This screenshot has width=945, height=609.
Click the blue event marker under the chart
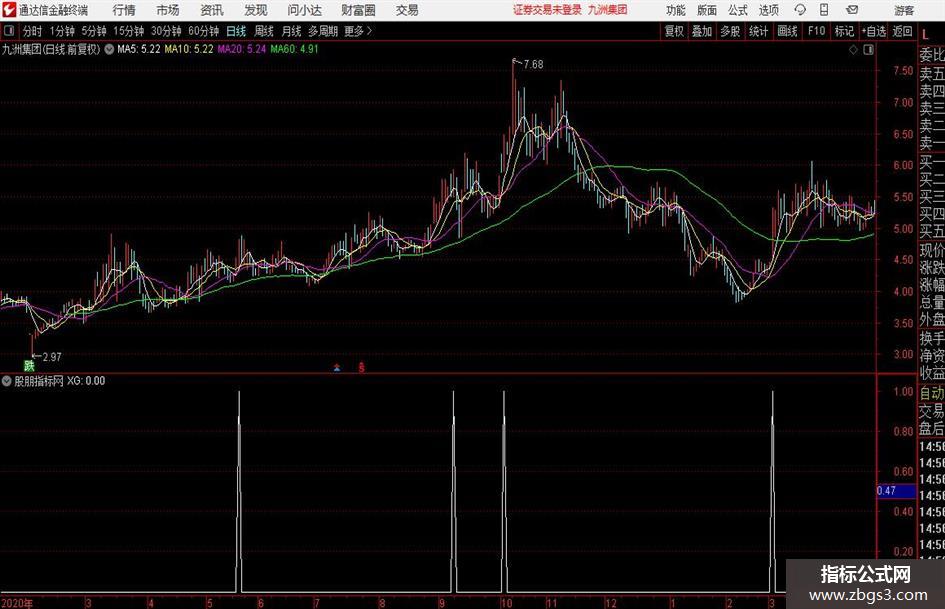pos(337,367)
